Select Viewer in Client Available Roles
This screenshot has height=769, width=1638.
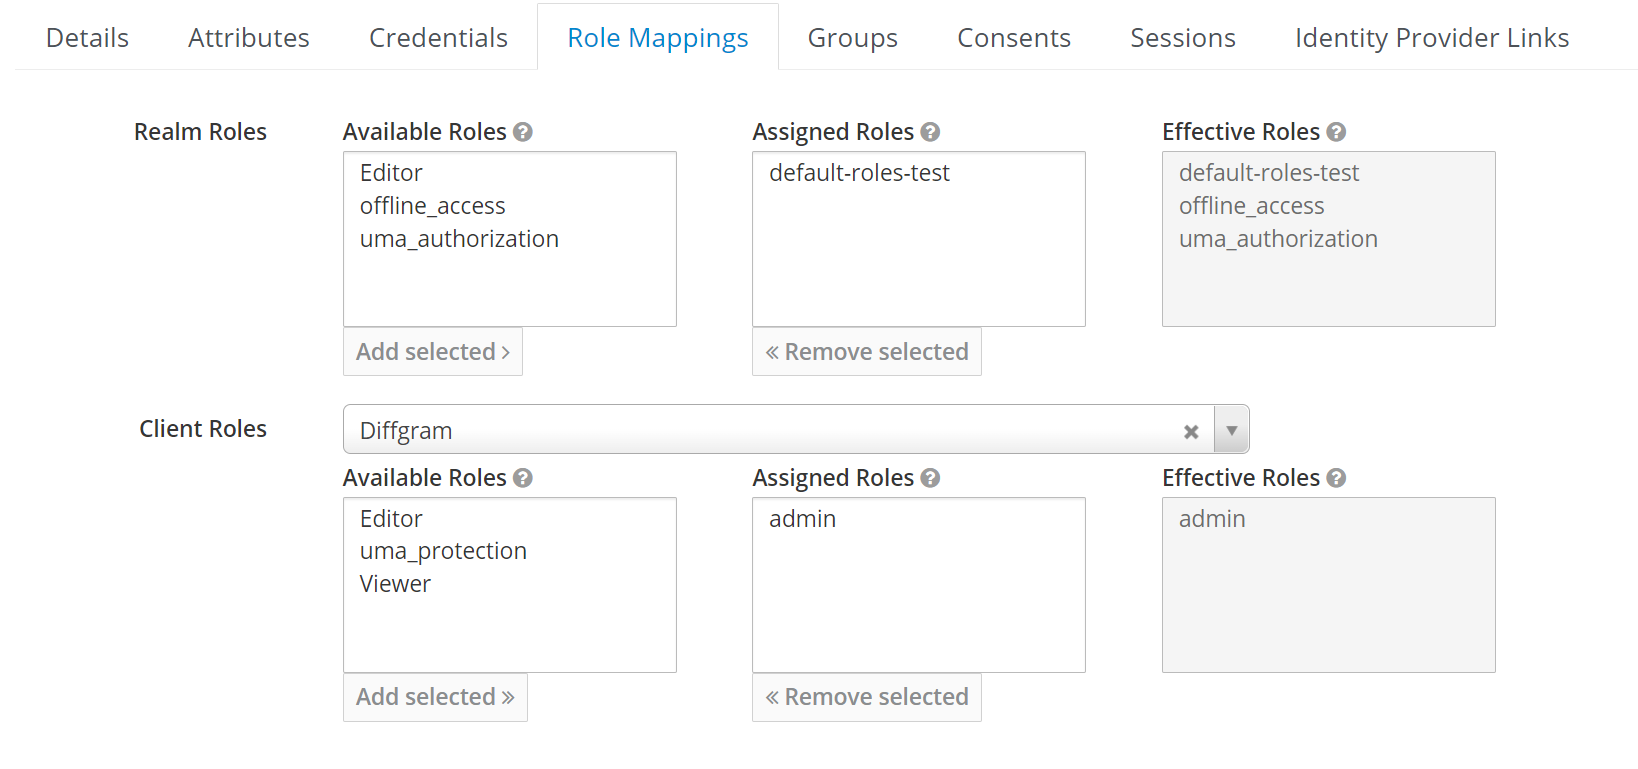coord(395,584)
